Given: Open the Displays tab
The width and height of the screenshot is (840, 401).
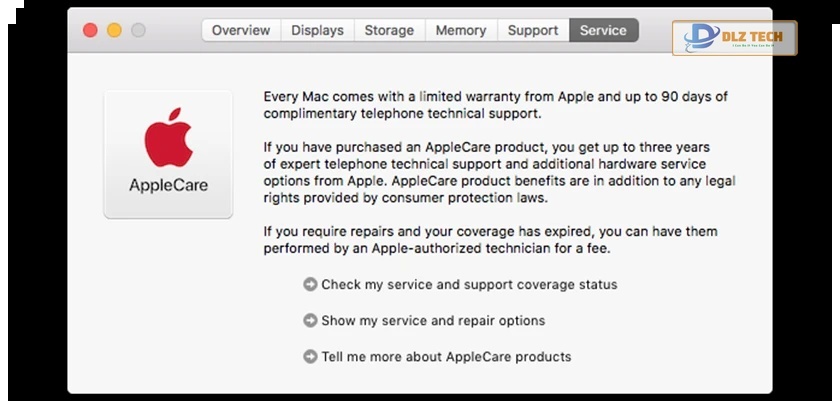Looking at the screenshot, I should coord(317,30).
